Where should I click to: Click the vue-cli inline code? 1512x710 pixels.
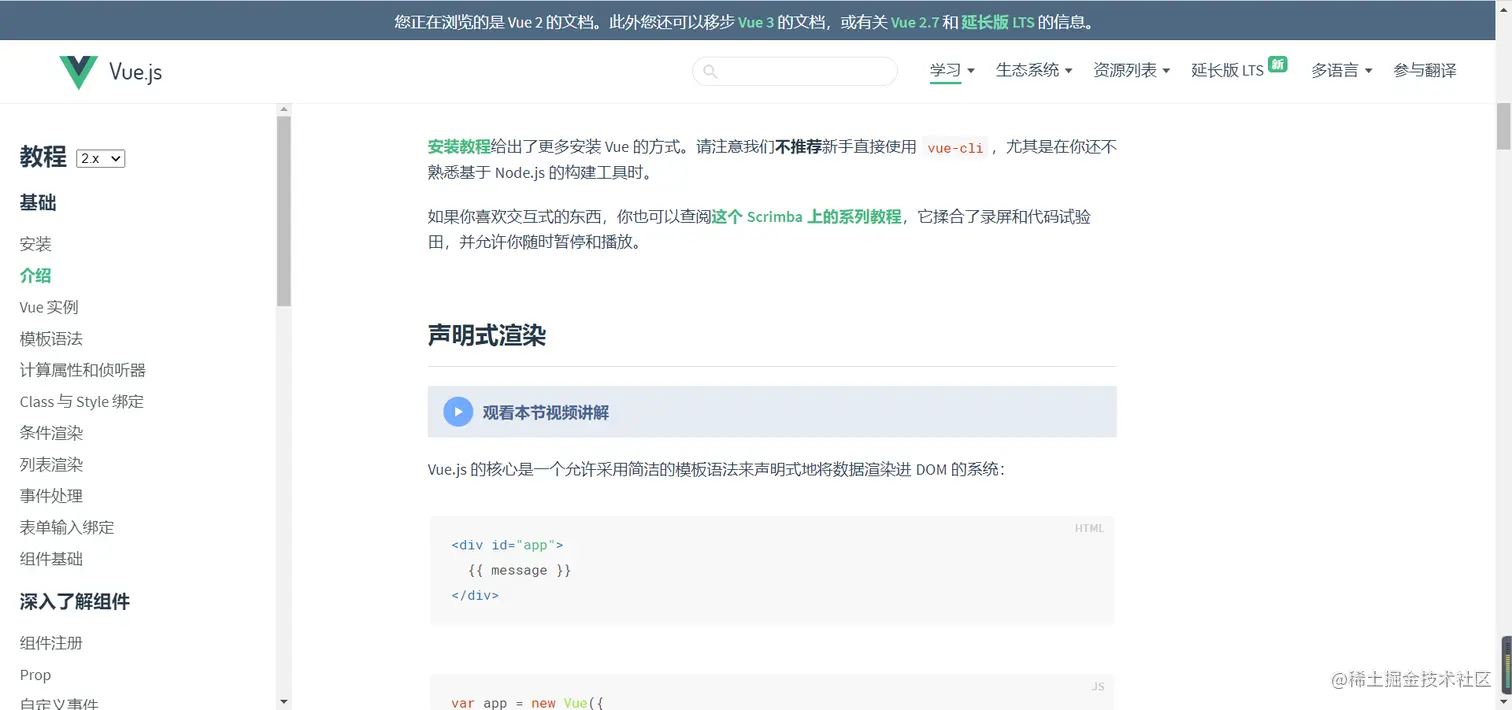point(956,147)
